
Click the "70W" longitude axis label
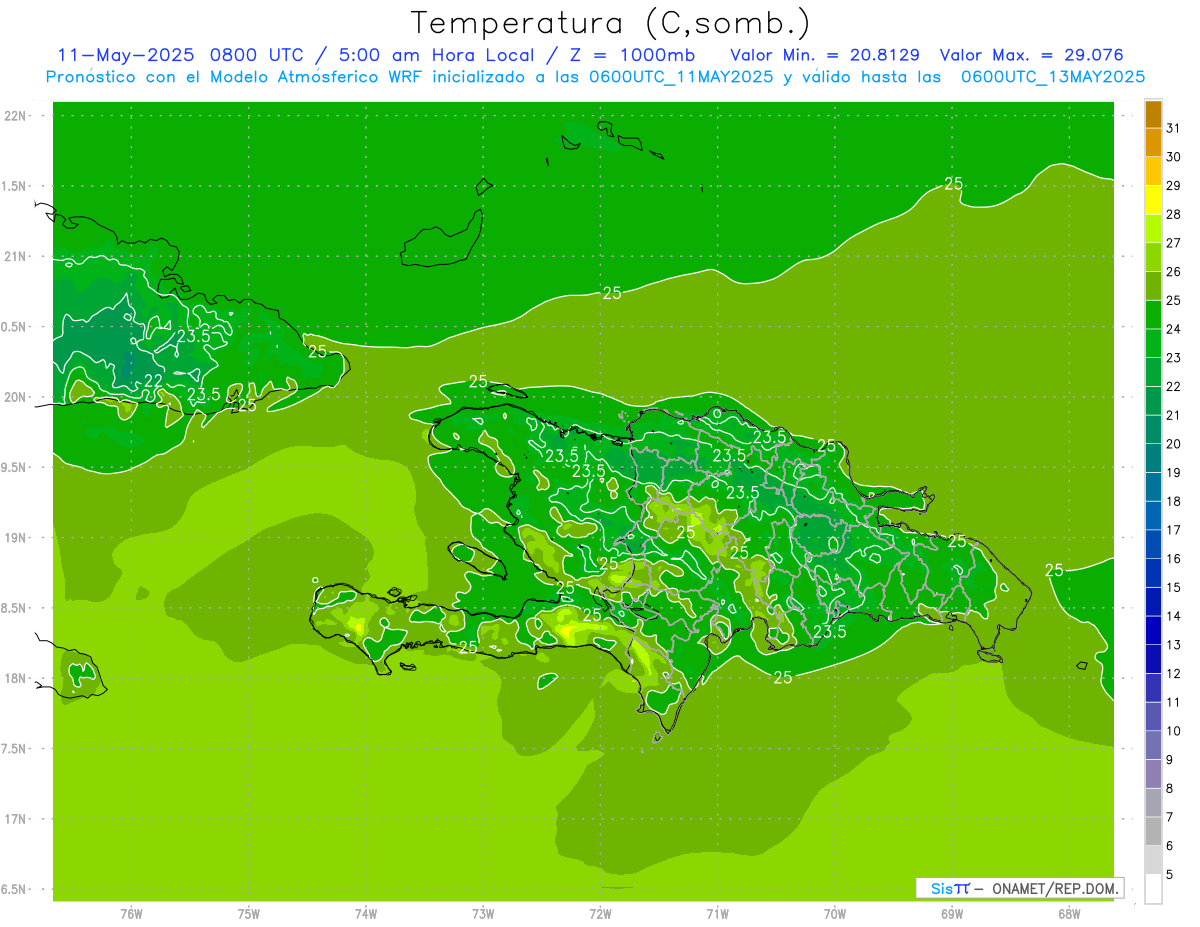[835, 913]
